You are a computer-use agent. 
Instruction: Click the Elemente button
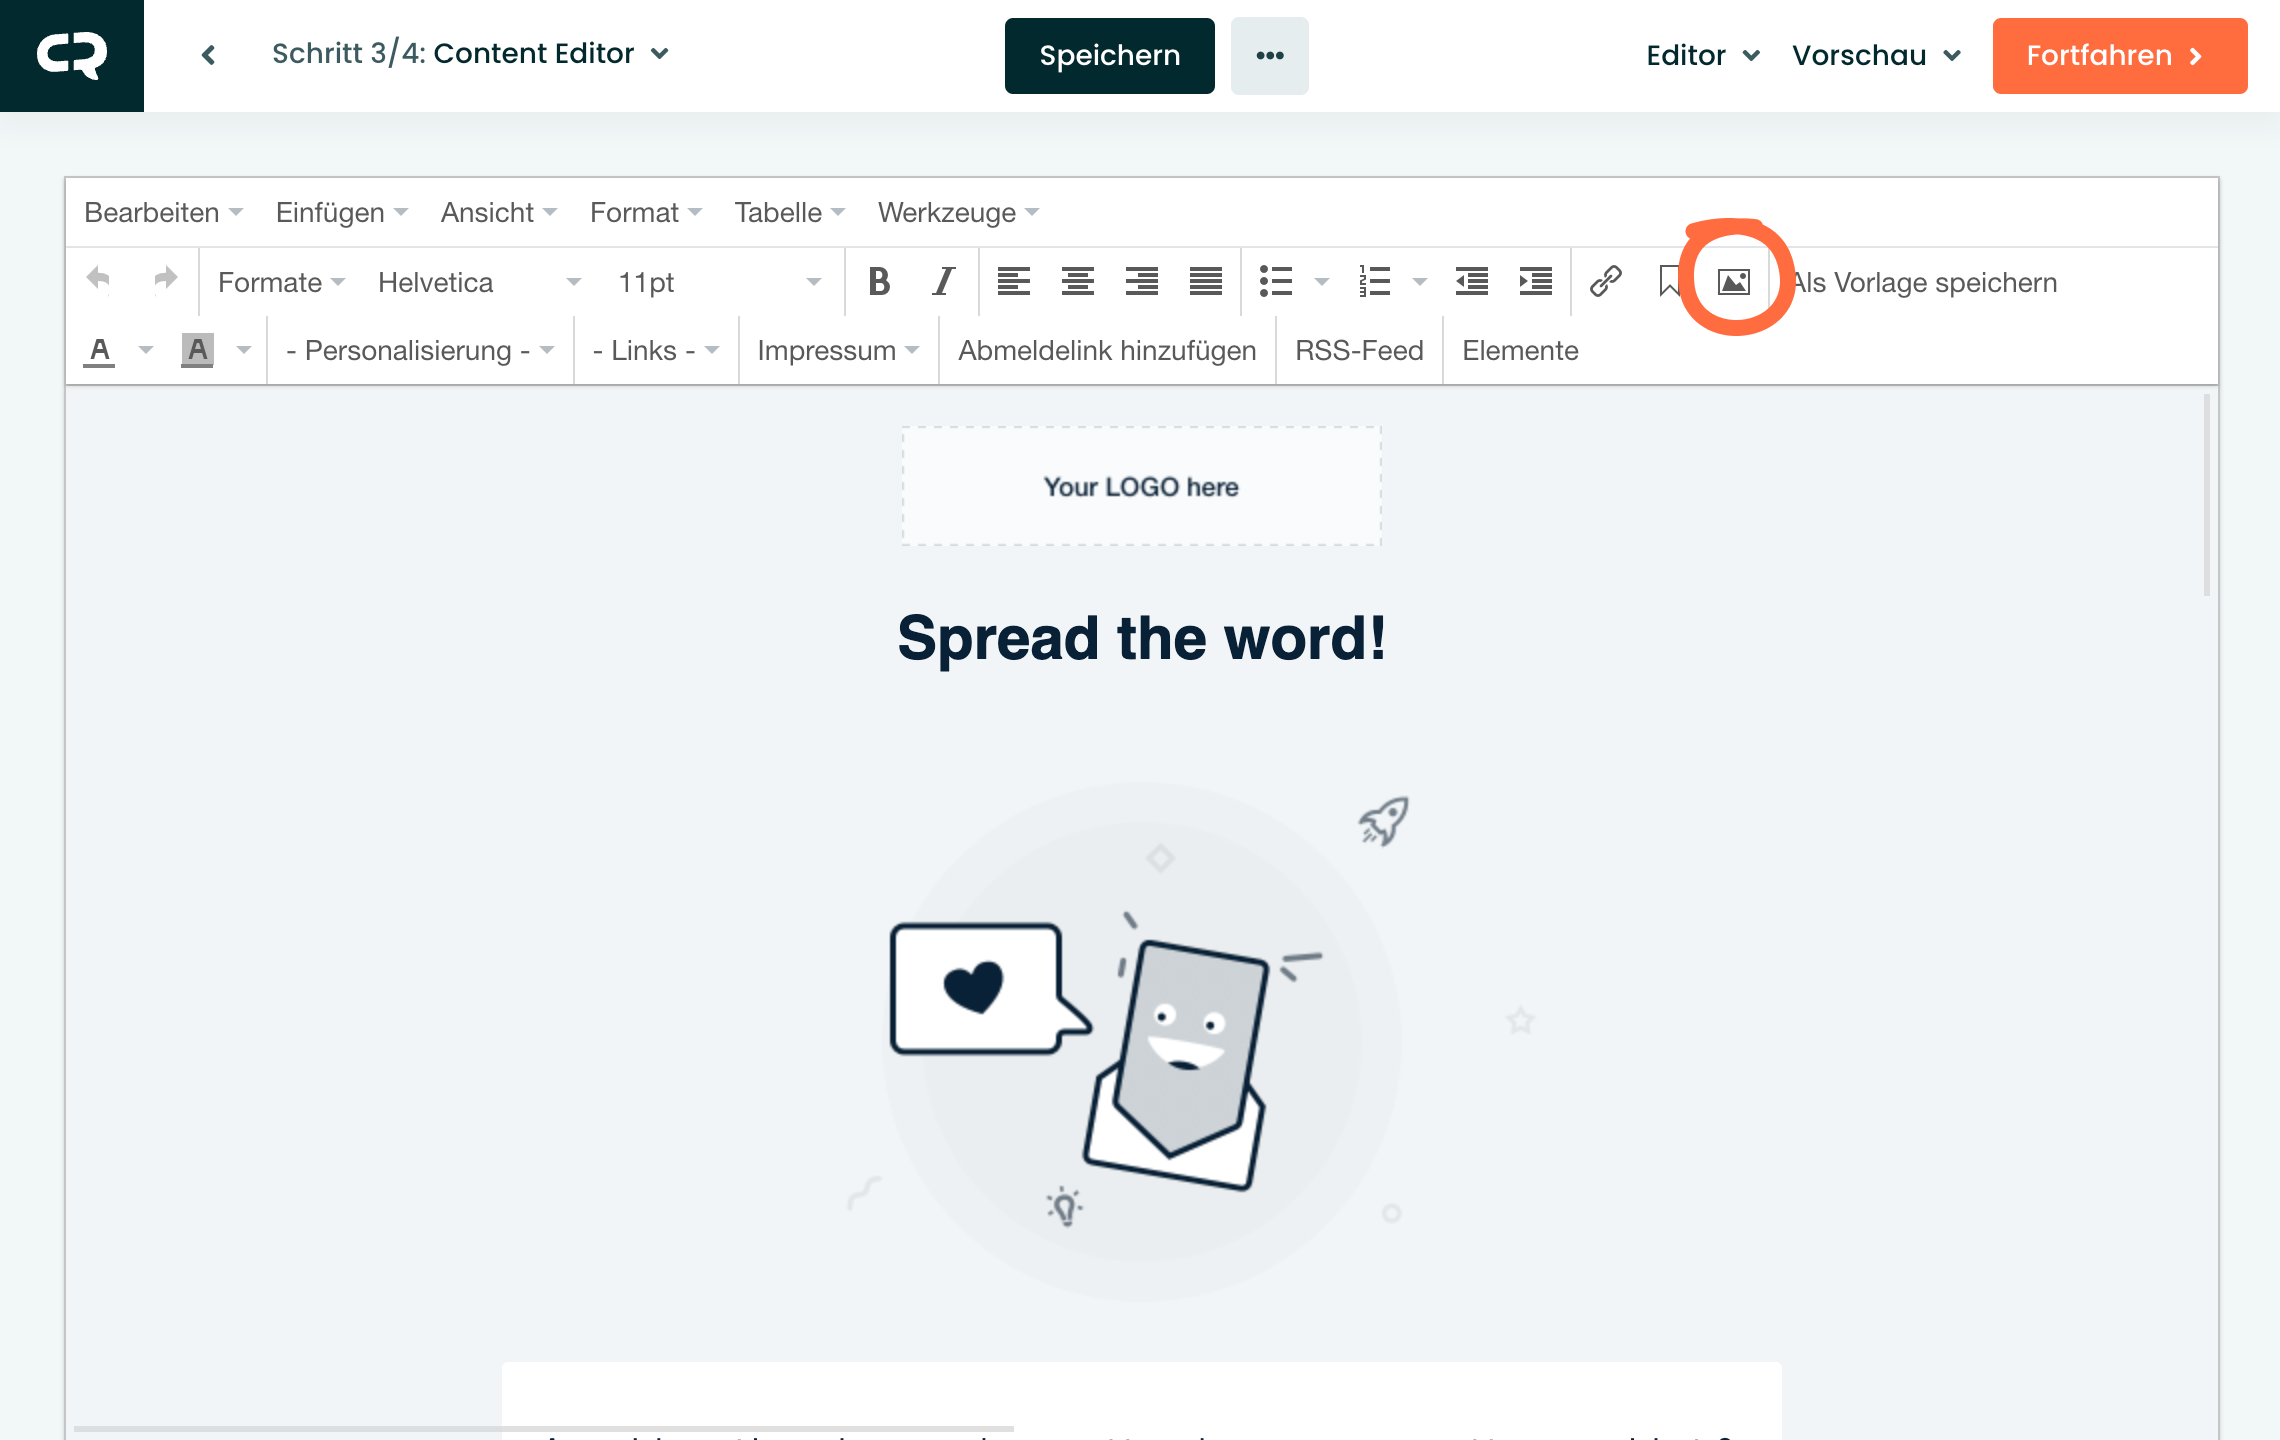[x=1520, y=351]
